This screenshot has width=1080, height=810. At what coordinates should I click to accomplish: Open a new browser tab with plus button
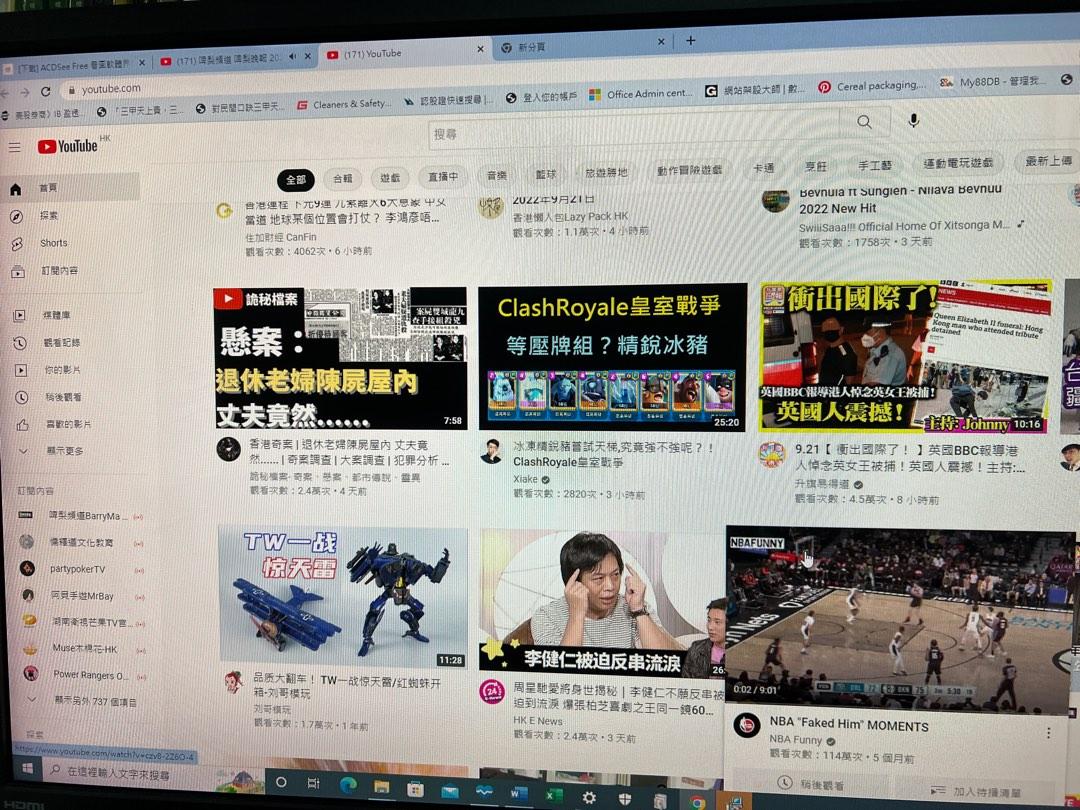(690, 41)
